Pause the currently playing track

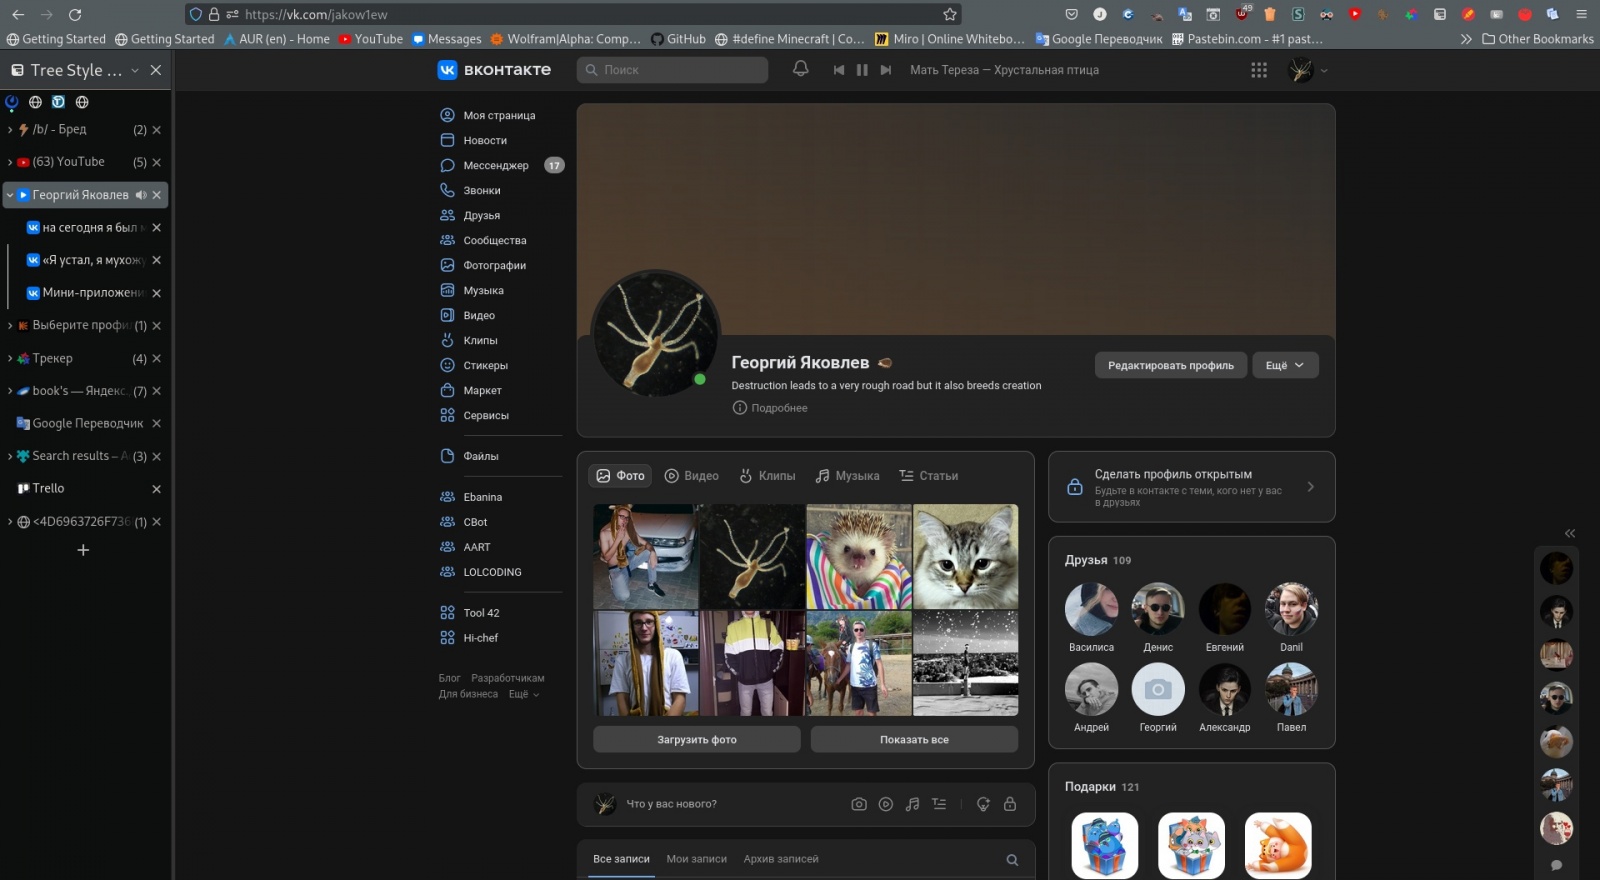pyautogui.click(x=862, y=70)
